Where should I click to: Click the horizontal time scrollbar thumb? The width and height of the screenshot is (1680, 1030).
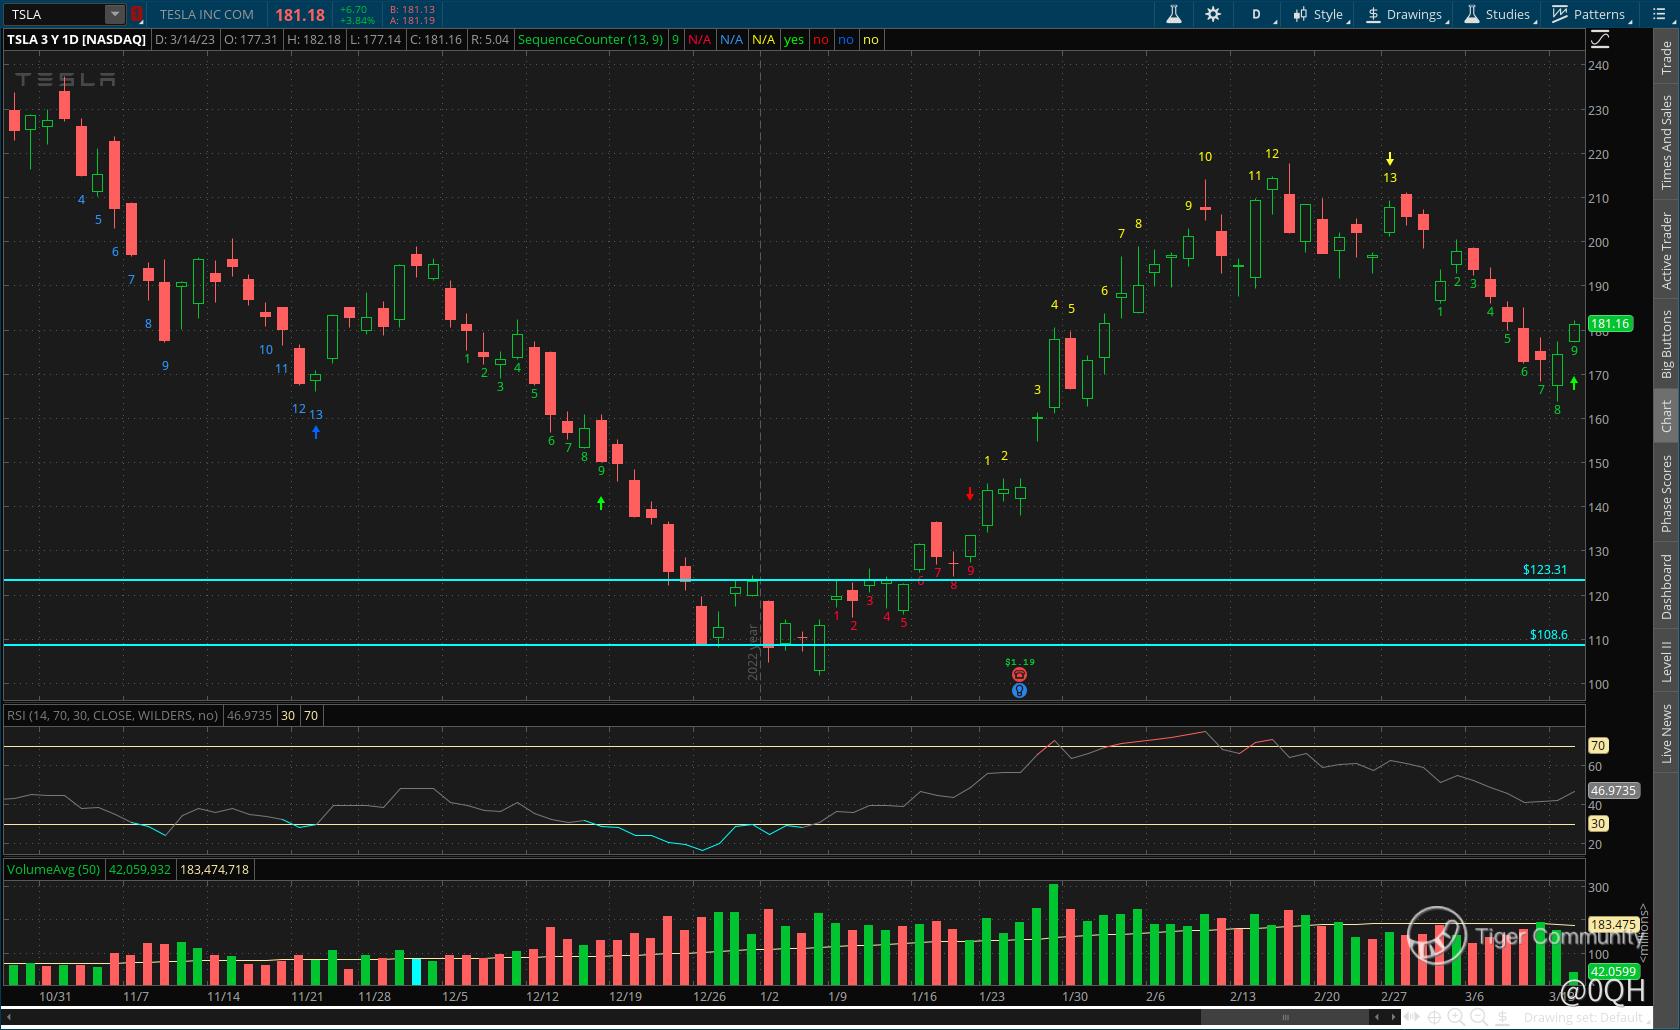click(x=1285, y=1018)
